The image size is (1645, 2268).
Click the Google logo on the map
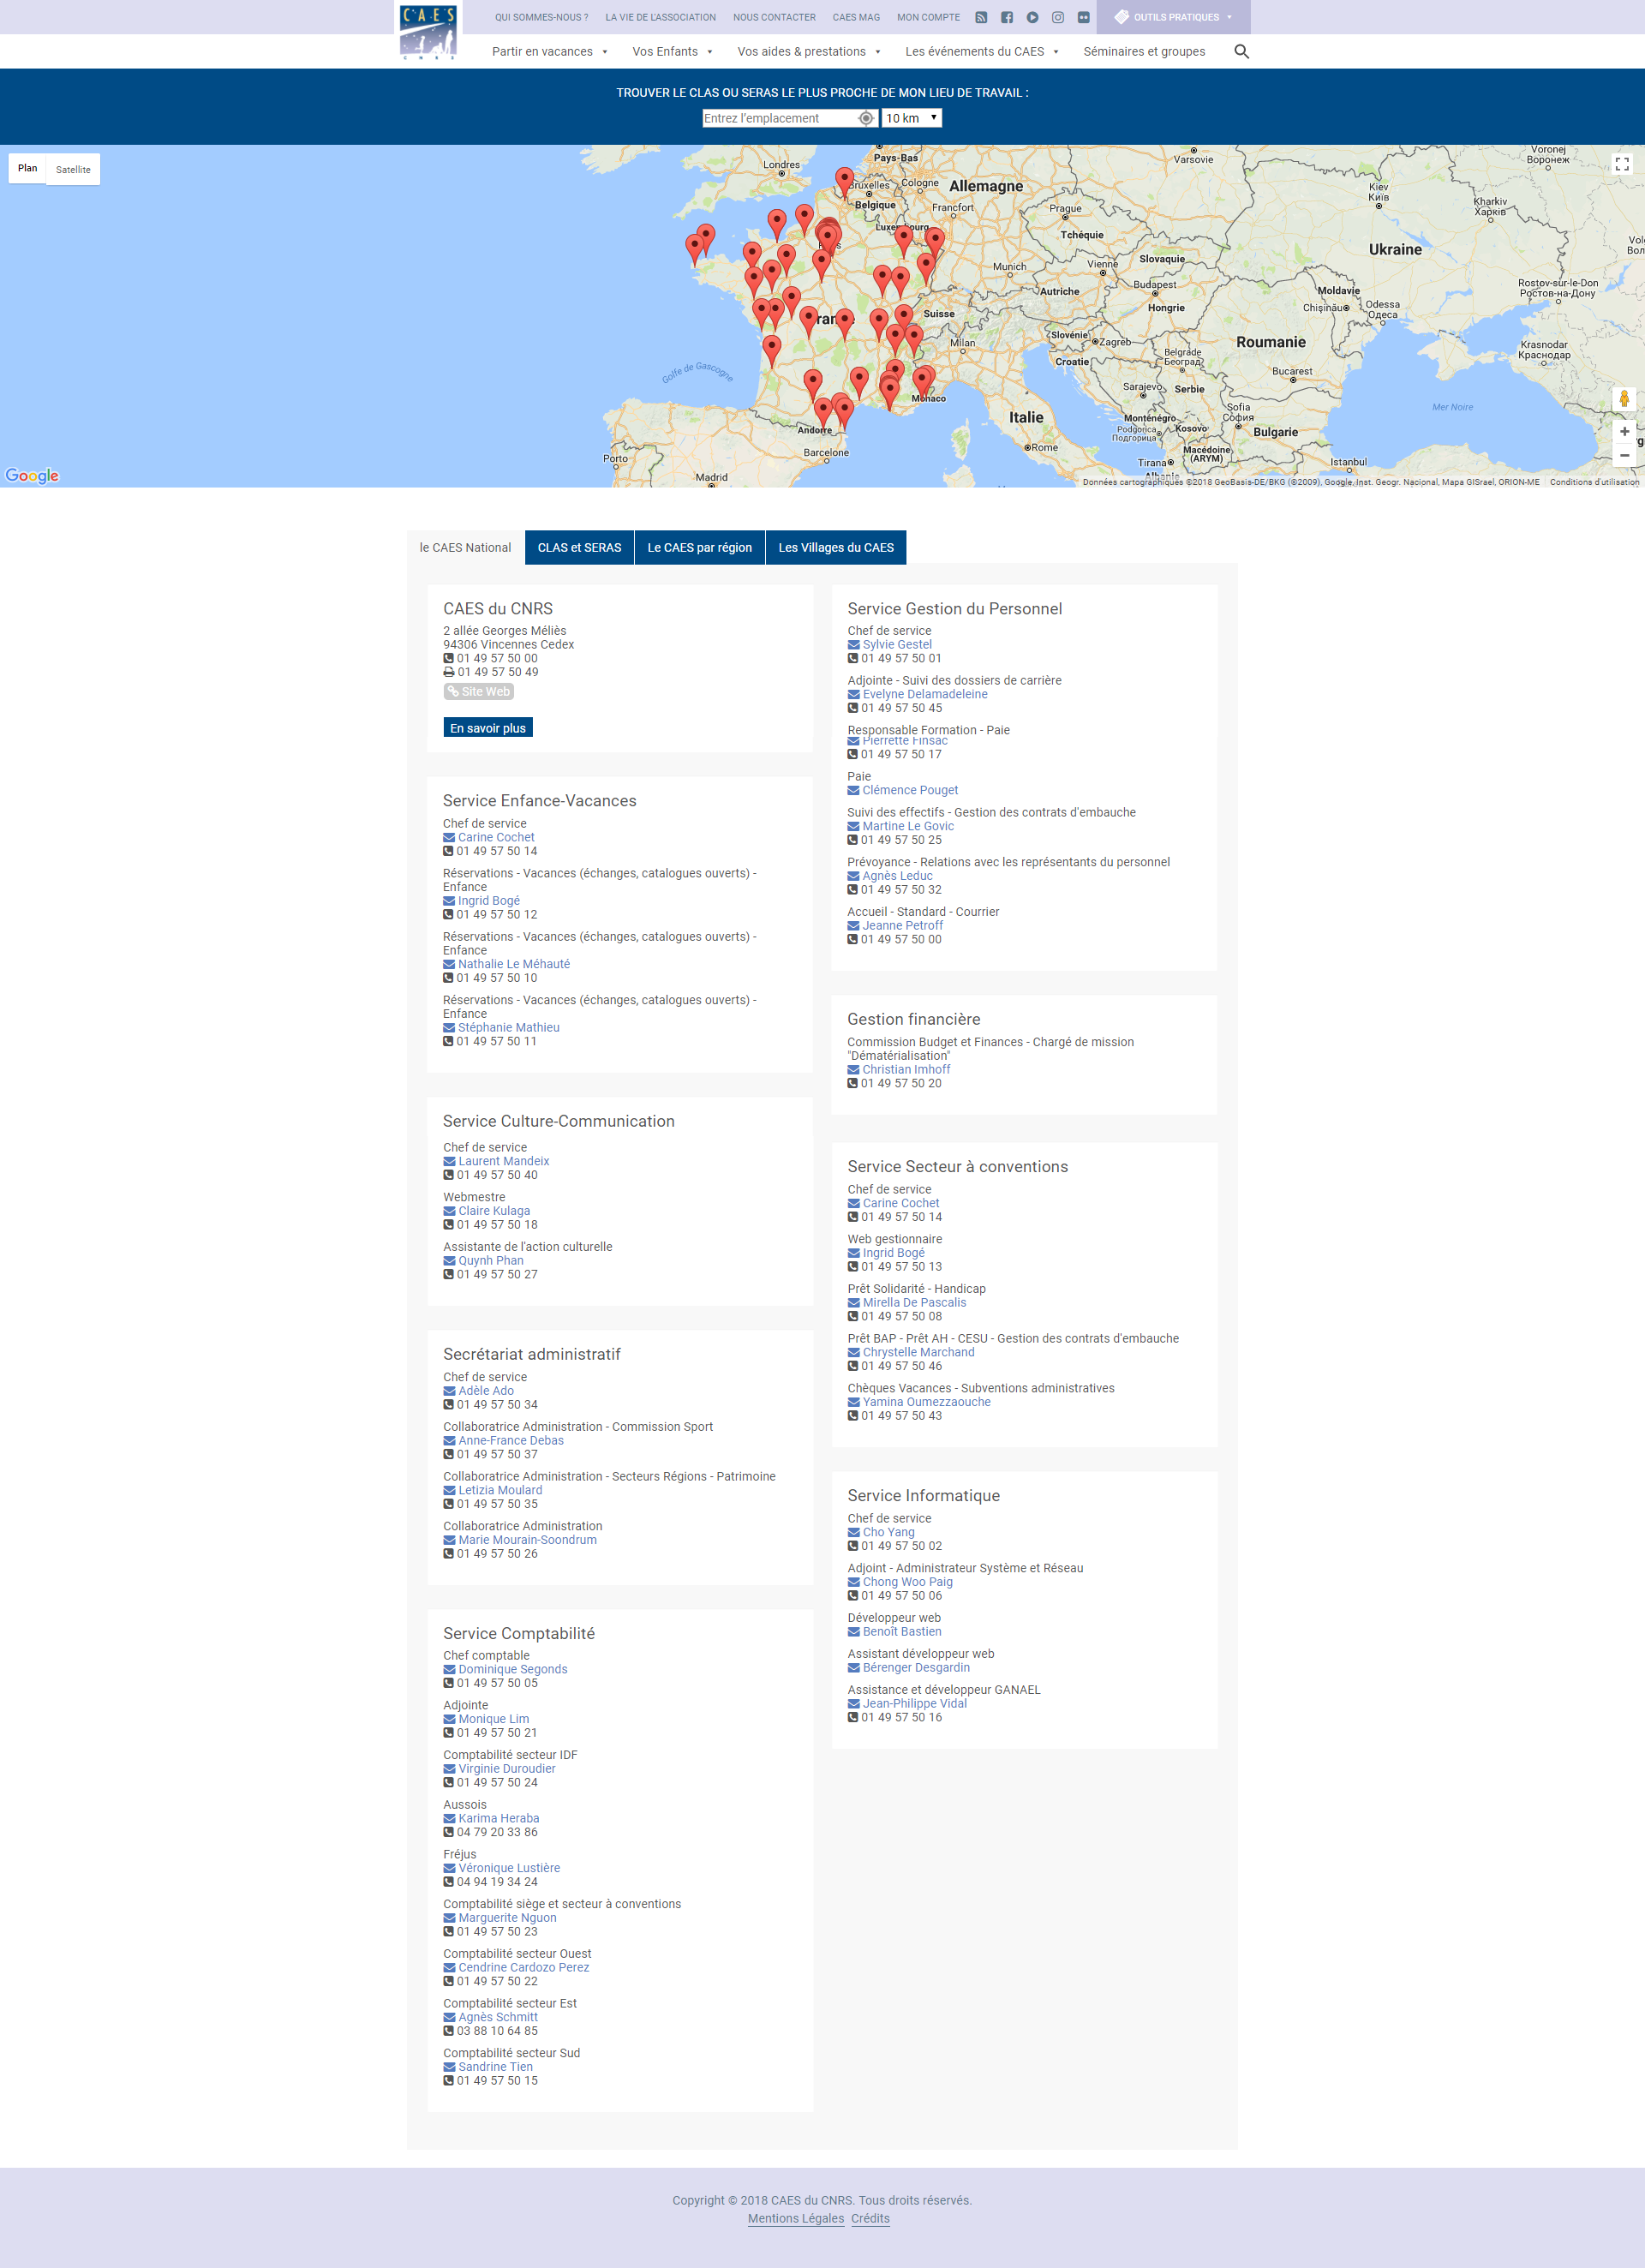(x=32, y=475)
